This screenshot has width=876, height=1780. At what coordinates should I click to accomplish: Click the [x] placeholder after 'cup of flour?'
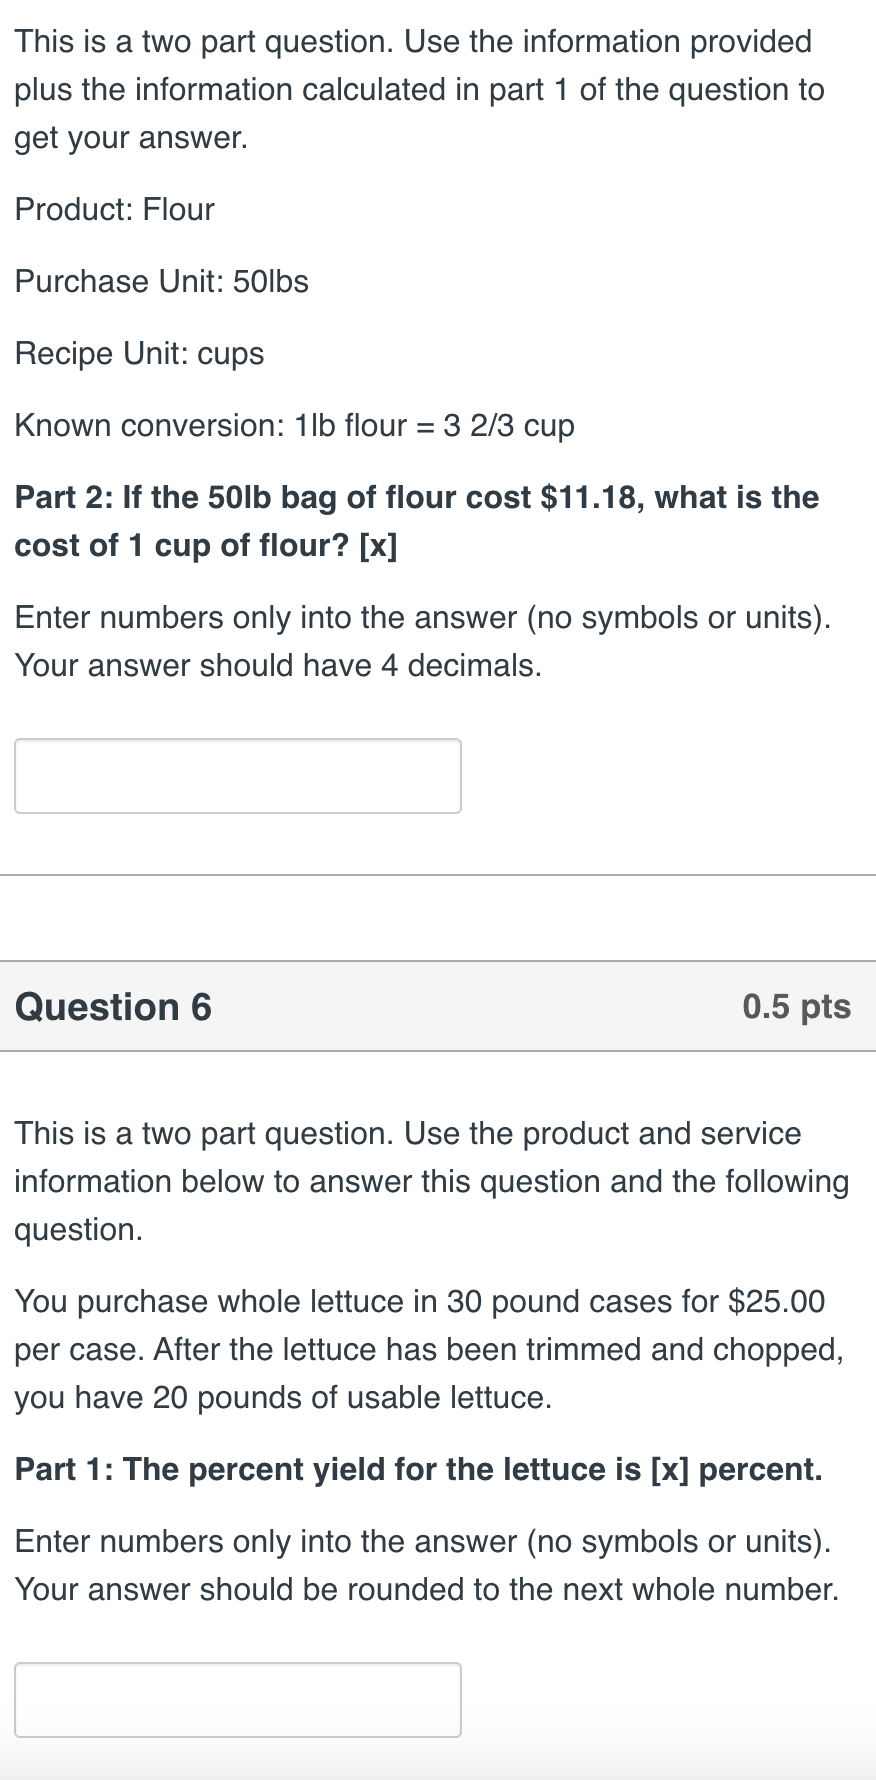(378, 545)
